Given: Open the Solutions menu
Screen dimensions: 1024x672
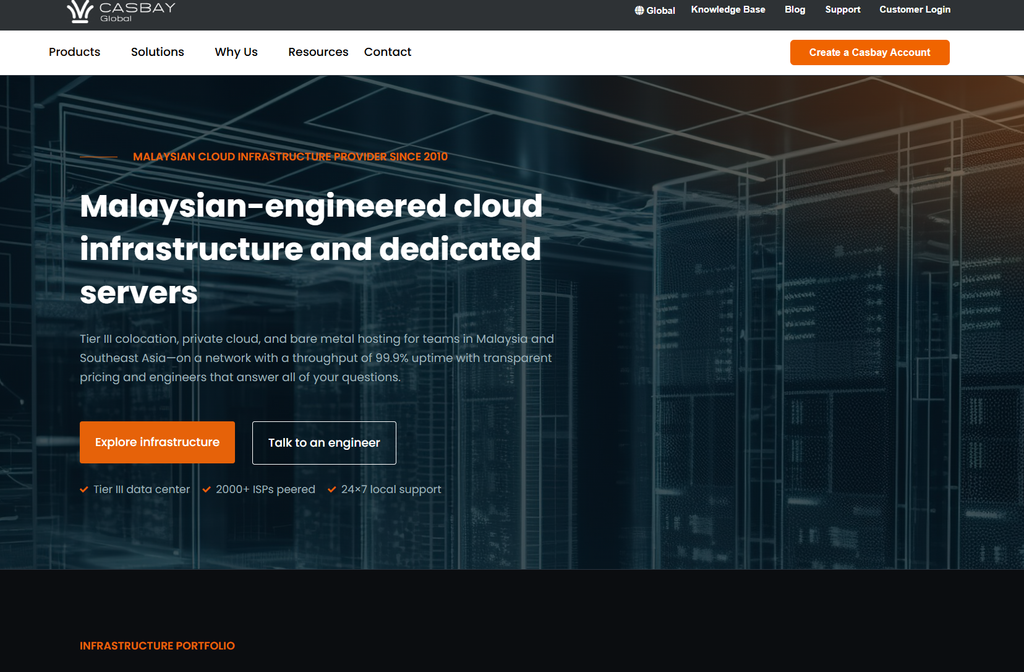Looking at the screenshot, I should [x=157, y=52].
